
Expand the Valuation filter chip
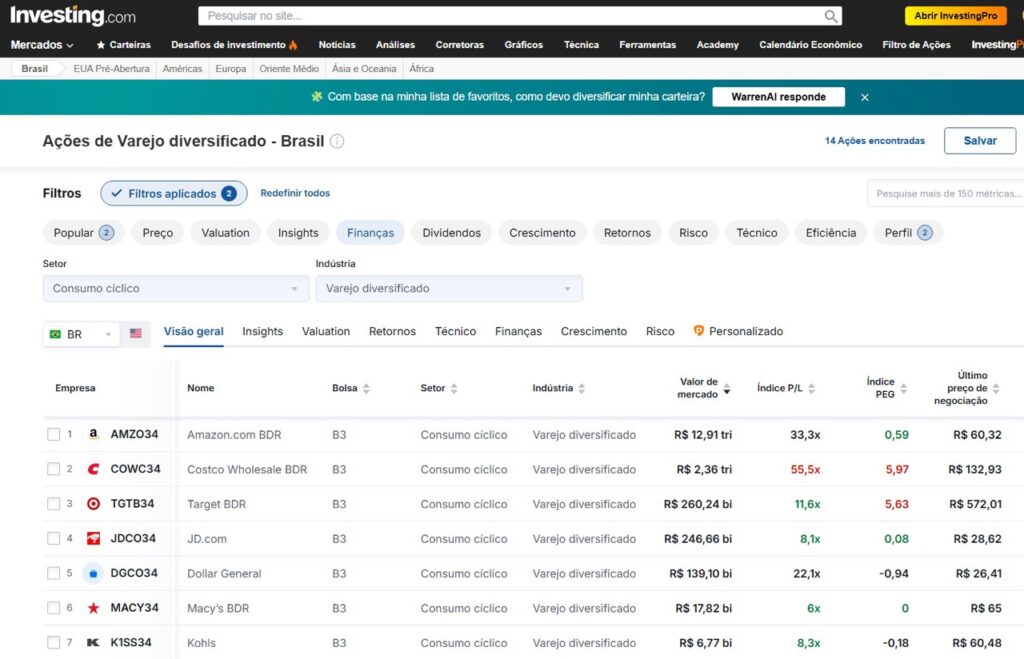[225, 233]
